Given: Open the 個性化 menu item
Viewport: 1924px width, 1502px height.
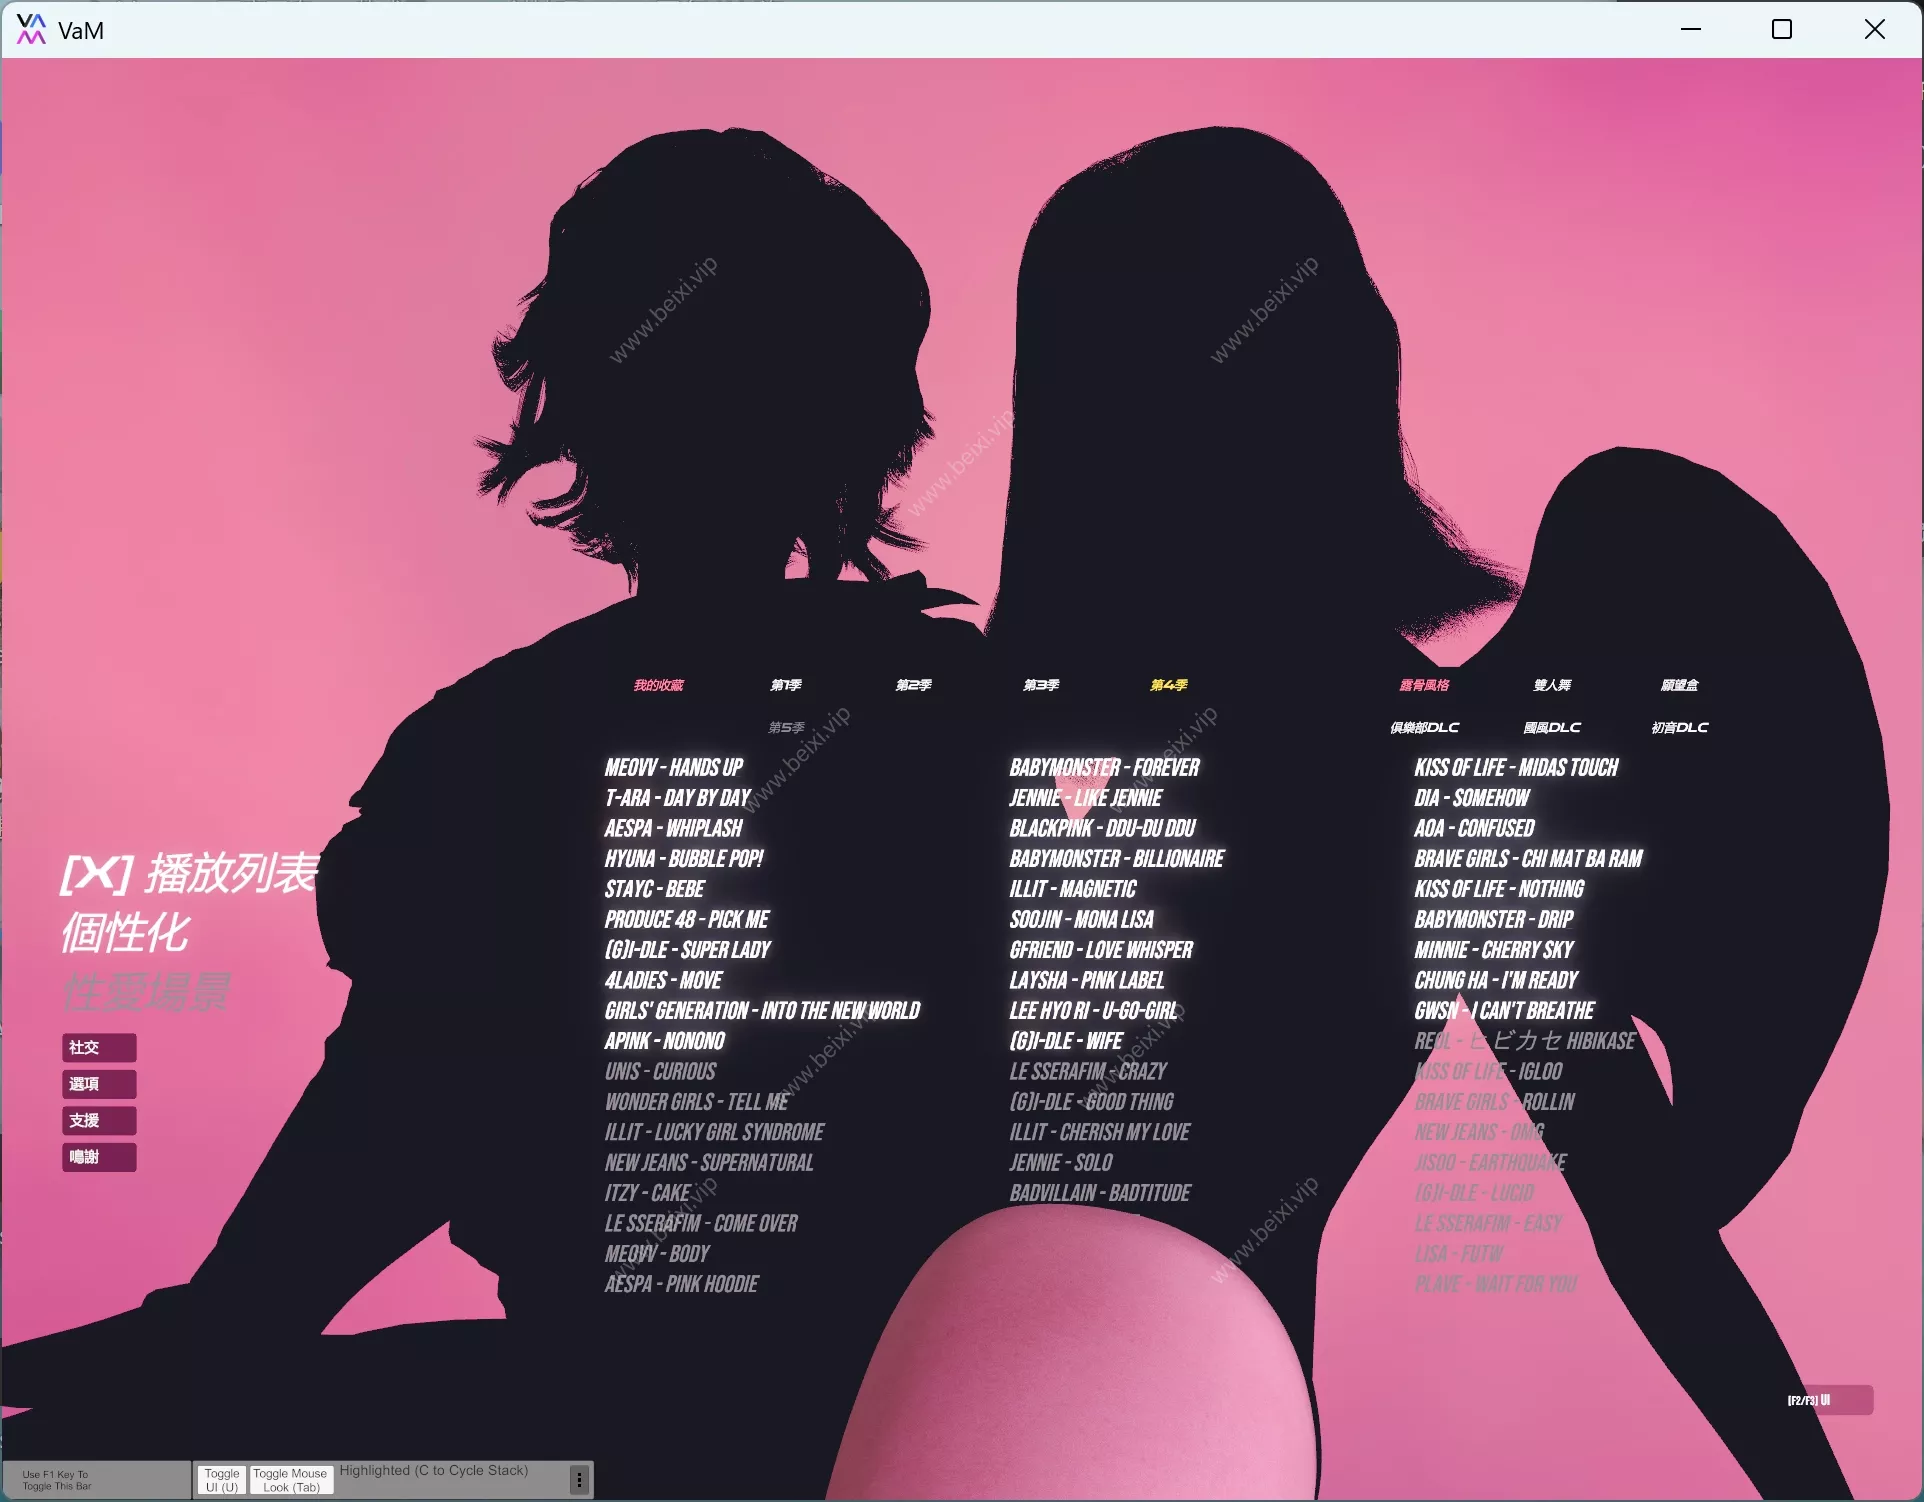Looking at the screenshot, I should (x=126, y=933).
